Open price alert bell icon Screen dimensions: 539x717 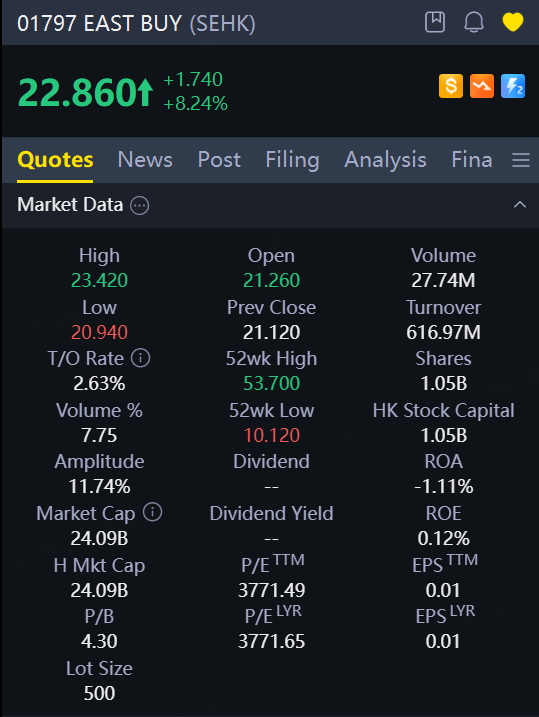(474, 22)
